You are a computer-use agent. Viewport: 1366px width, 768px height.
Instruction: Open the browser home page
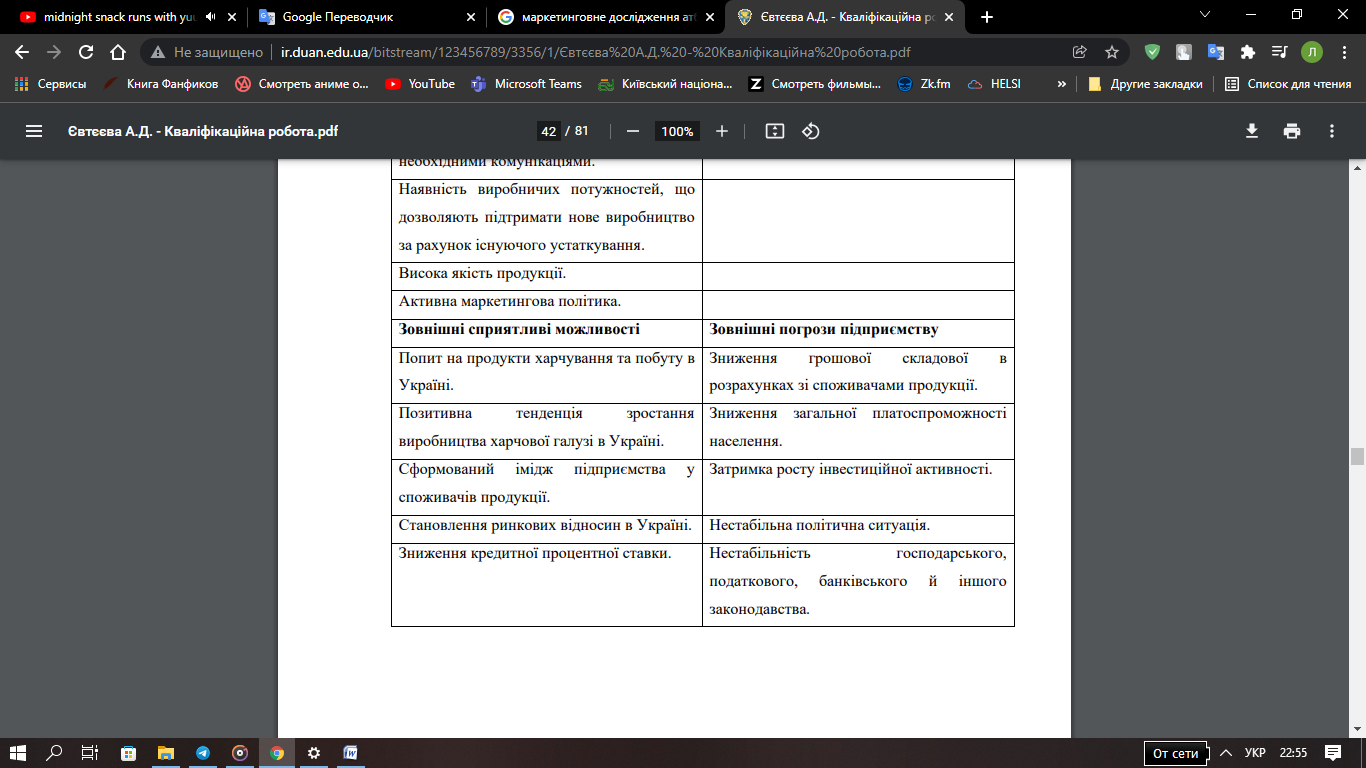(x=118, y=52)
